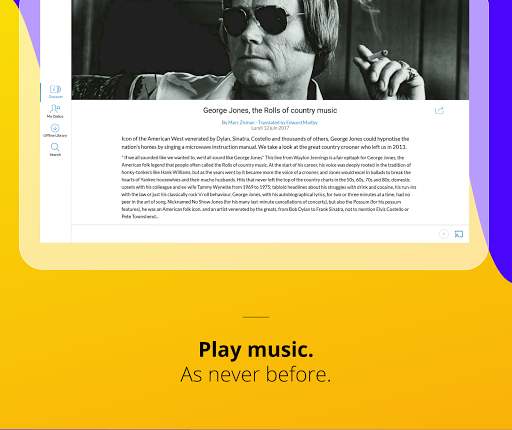Click the intro paragraph starting 'Icon of the American West'
Screen dimensions: 512x430
click(265, 143)
